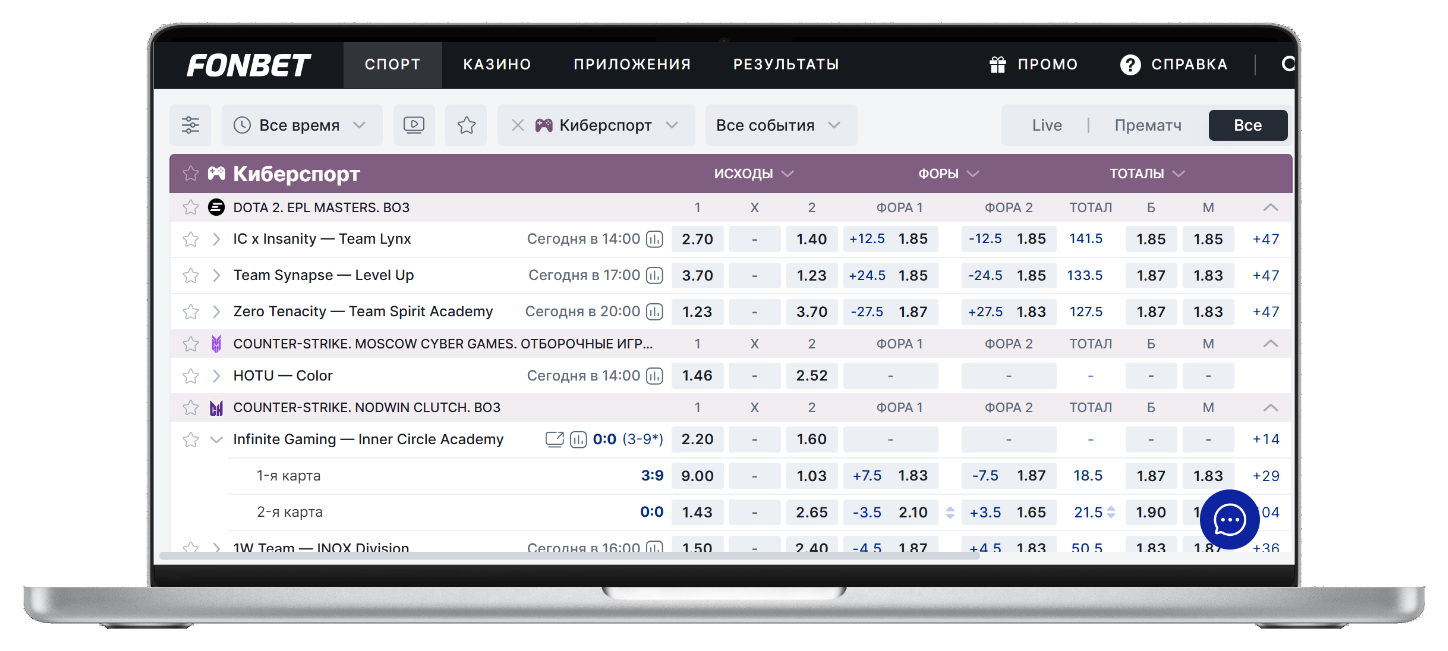Viewport: 1448px width, 651px height.
Task: Collapse the DOTA 2 EPL Masters section
Action: pos(1270,207)
